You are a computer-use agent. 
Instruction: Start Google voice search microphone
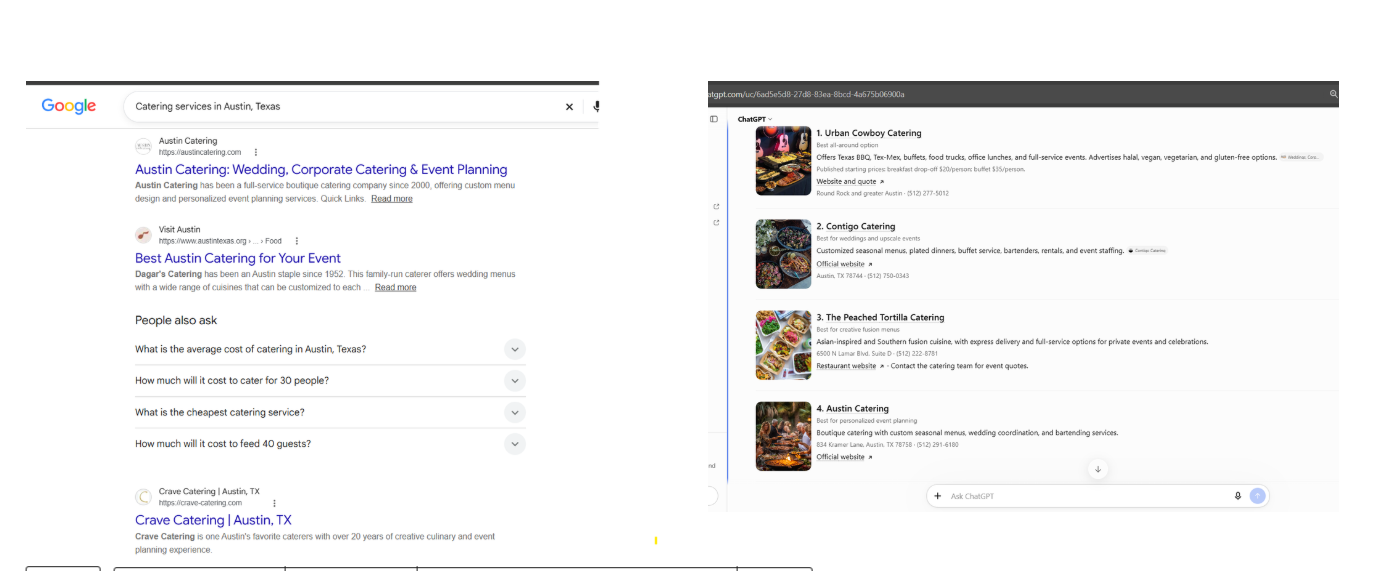[x=596, y=106]
